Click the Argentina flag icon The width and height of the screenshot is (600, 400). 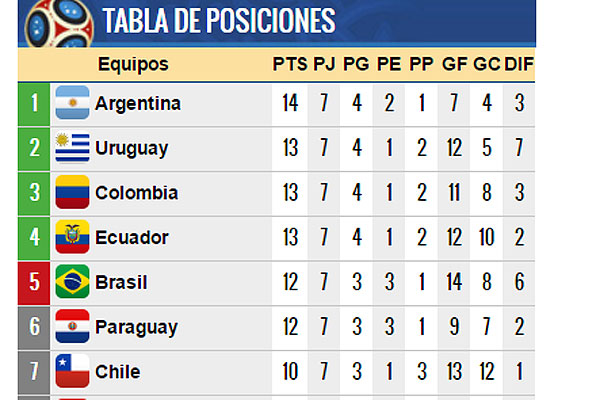72,103
